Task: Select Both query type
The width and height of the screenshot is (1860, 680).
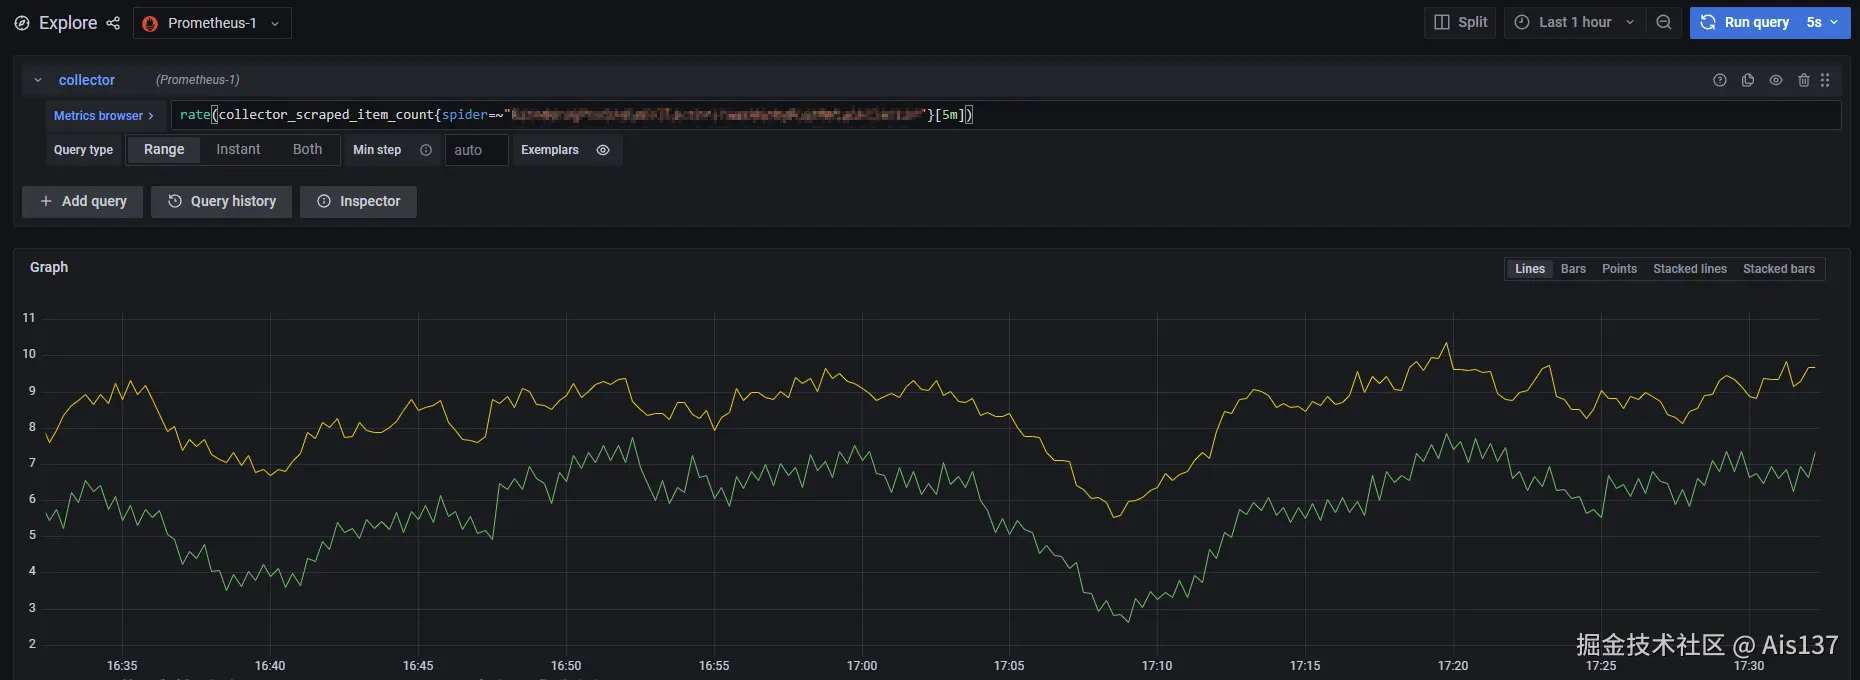Action: coord(307,149)
